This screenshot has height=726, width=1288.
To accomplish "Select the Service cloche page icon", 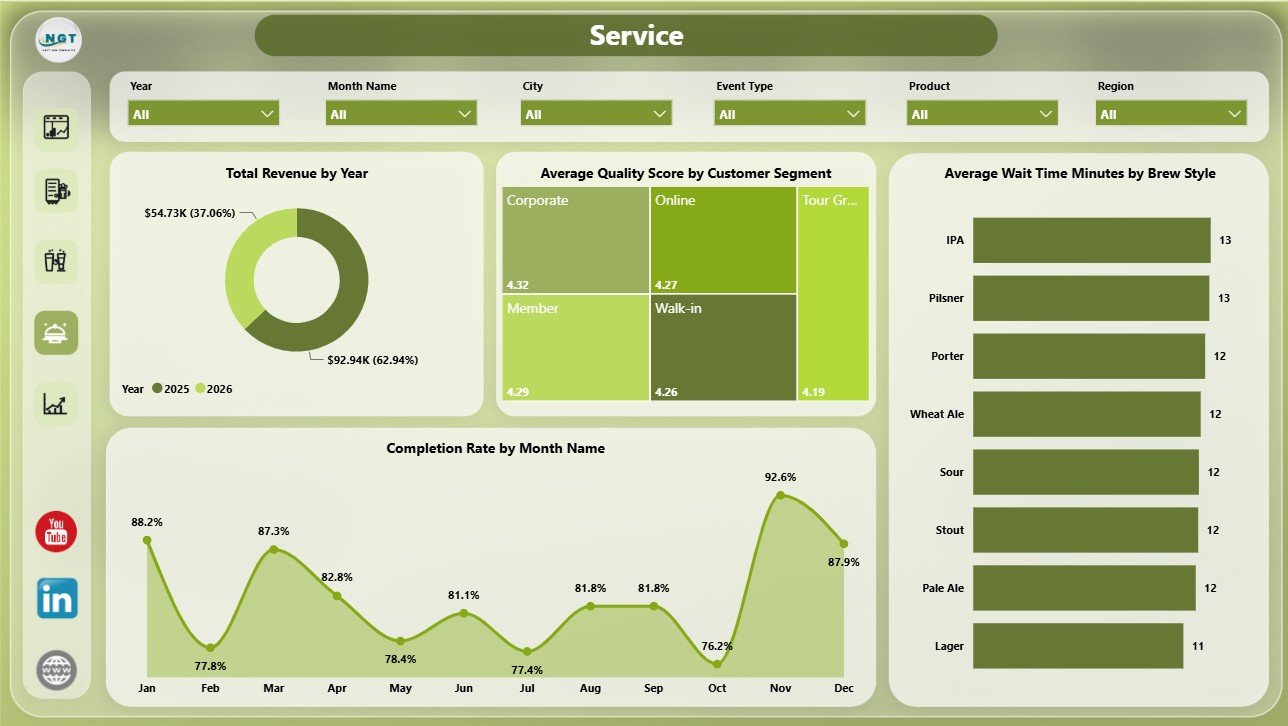I will [x=56, y=333].
